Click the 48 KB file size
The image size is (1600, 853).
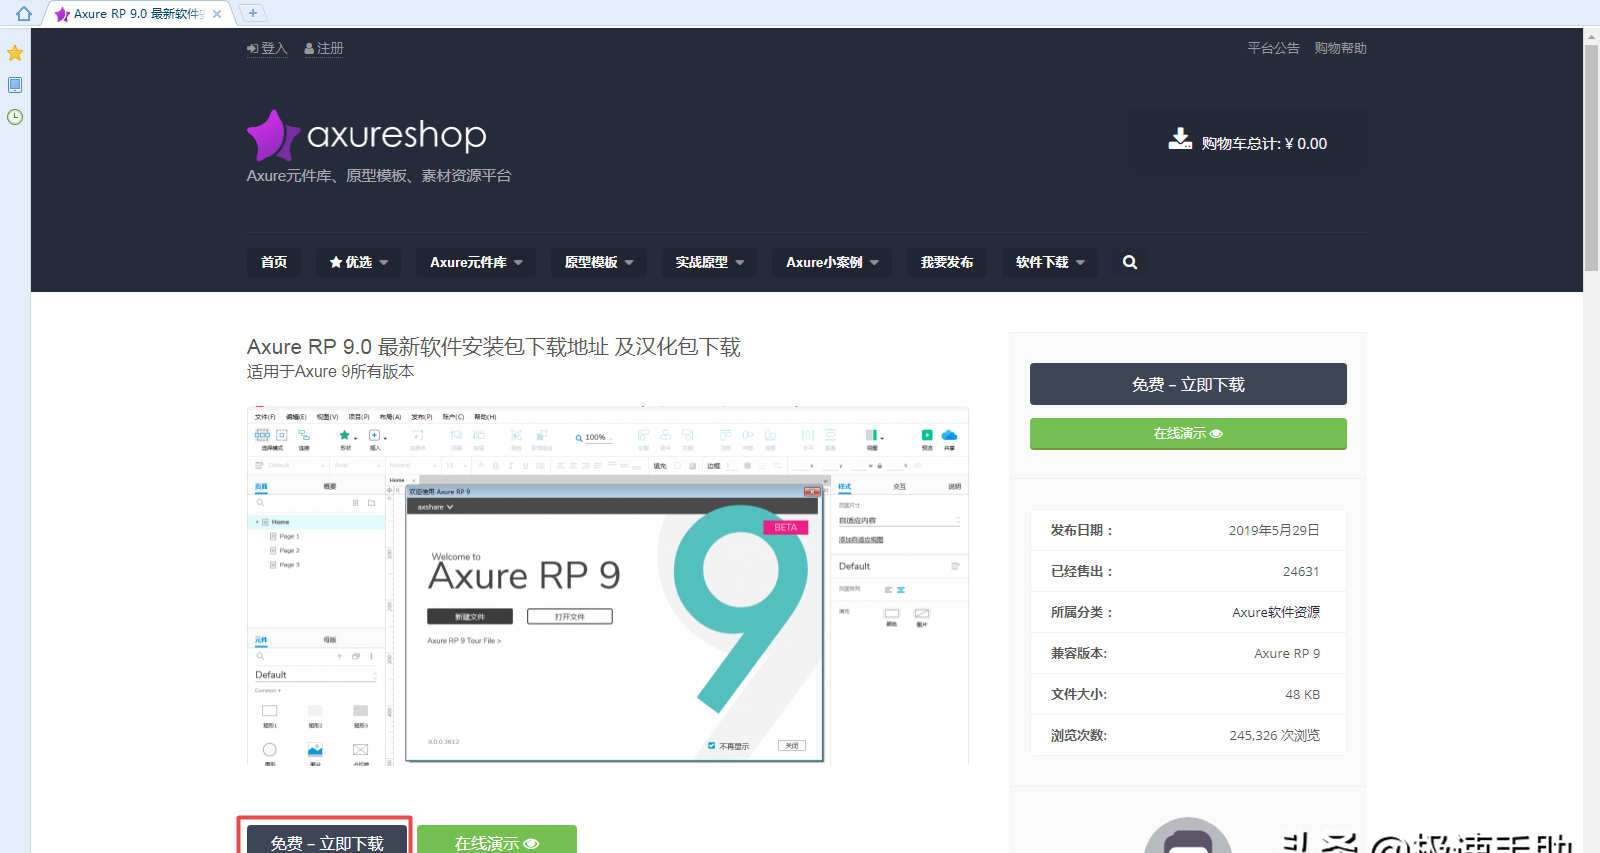[1302, 694]
